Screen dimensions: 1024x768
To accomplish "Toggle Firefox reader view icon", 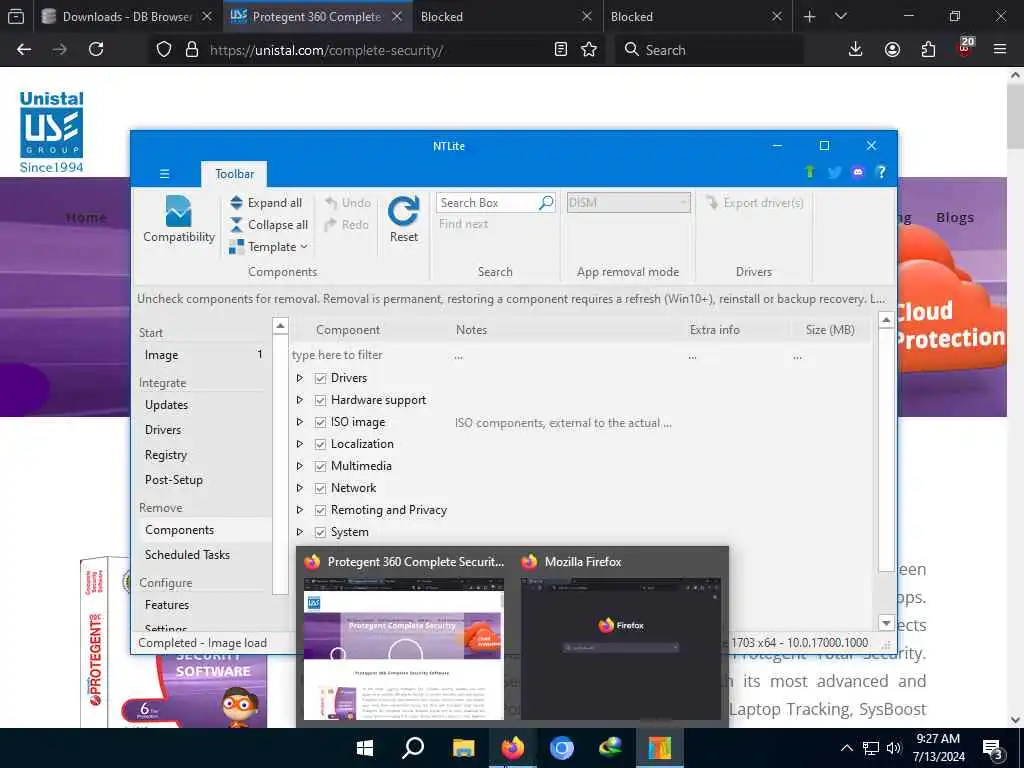I will [x=560, y=50].
